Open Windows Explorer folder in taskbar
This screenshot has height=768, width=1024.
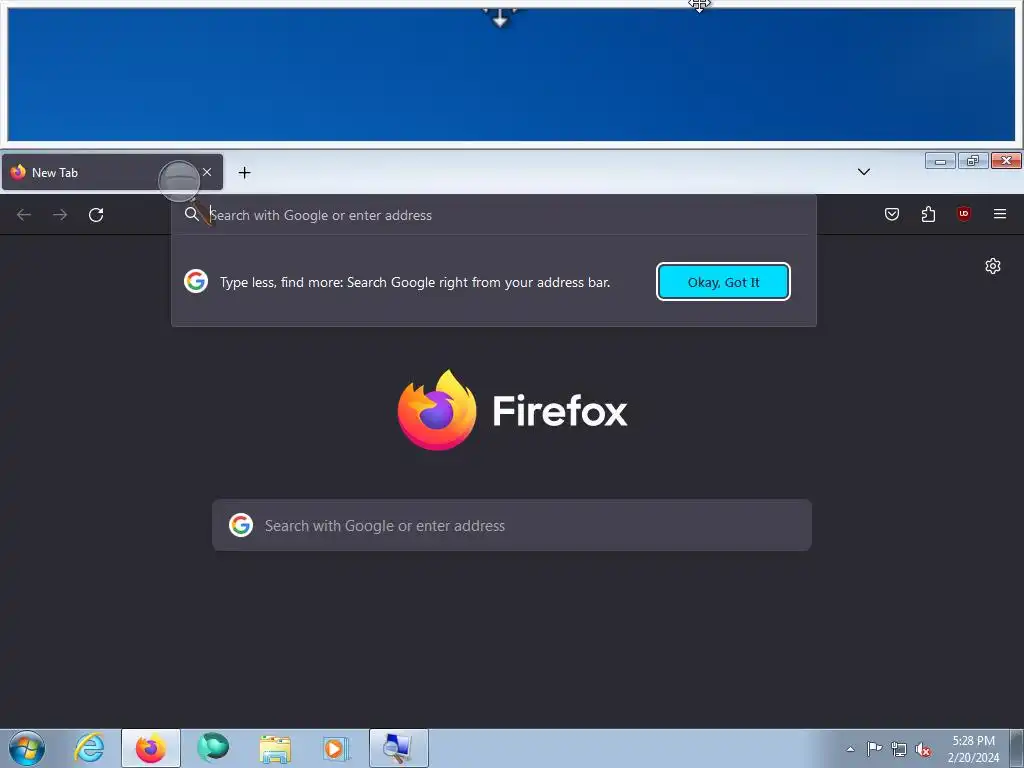click(275, 748)
